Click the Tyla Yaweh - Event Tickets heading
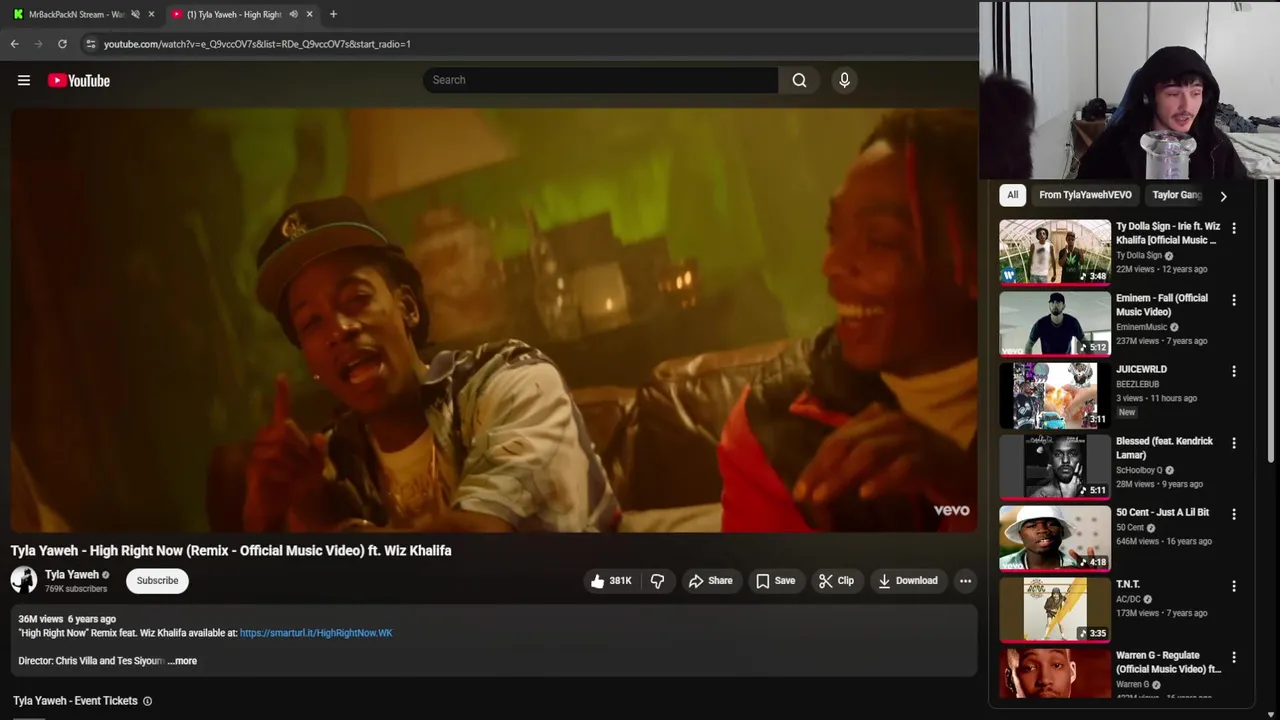1280x720 pixels. tap(75, 701)
